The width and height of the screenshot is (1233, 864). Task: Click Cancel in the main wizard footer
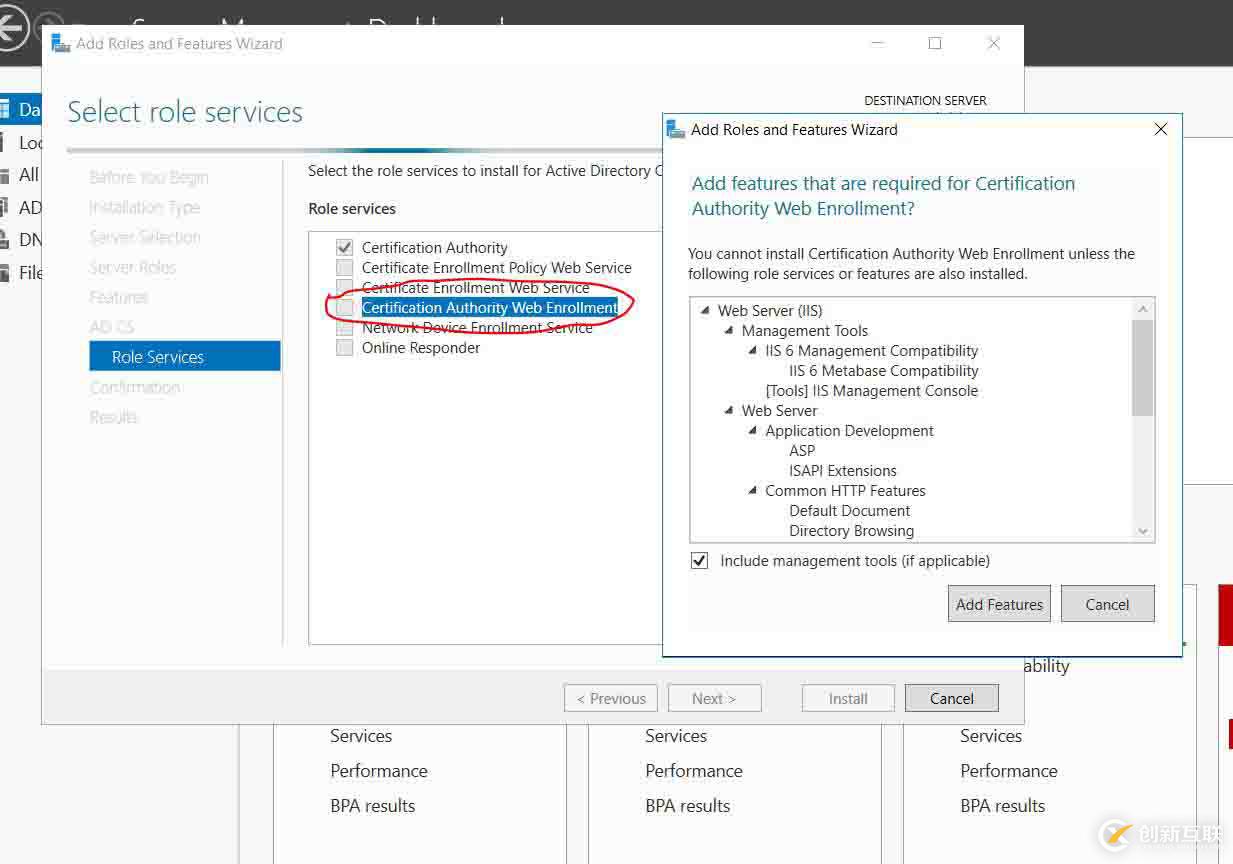tap(951, 699)
